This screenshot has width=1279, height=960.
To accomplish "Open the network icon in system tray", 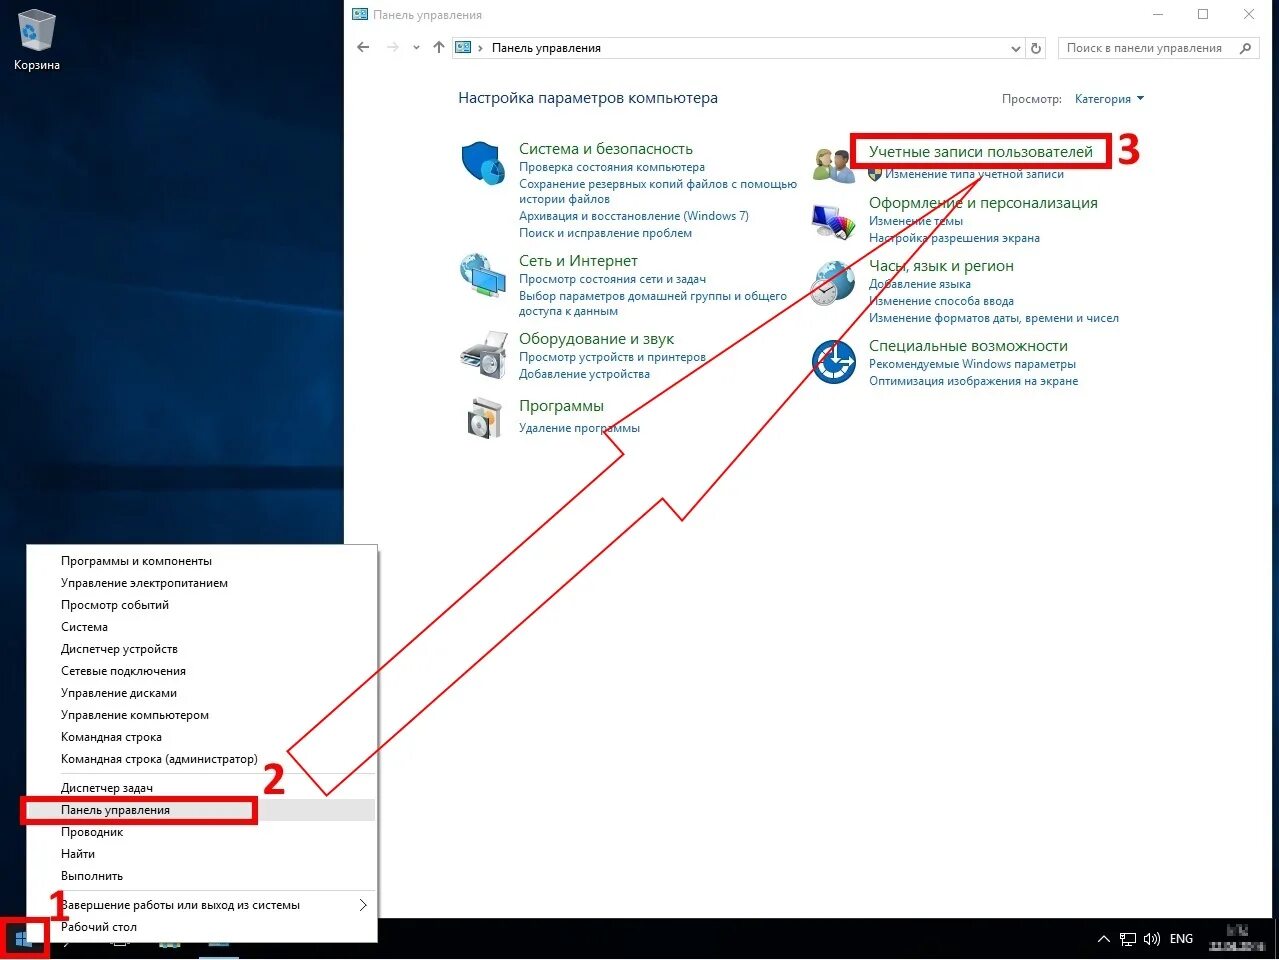I will tap(1127, 939).
